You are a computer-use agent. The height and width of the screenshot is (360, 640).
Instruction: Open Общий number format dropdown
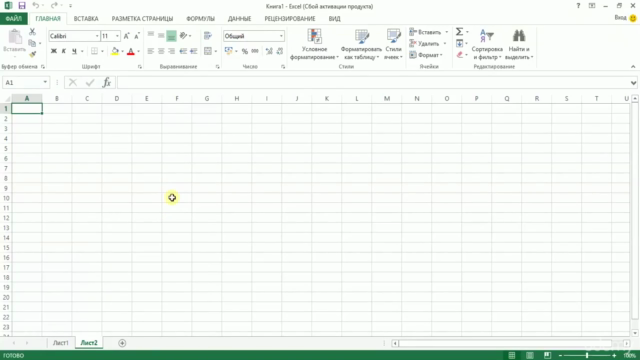[281, 36]
